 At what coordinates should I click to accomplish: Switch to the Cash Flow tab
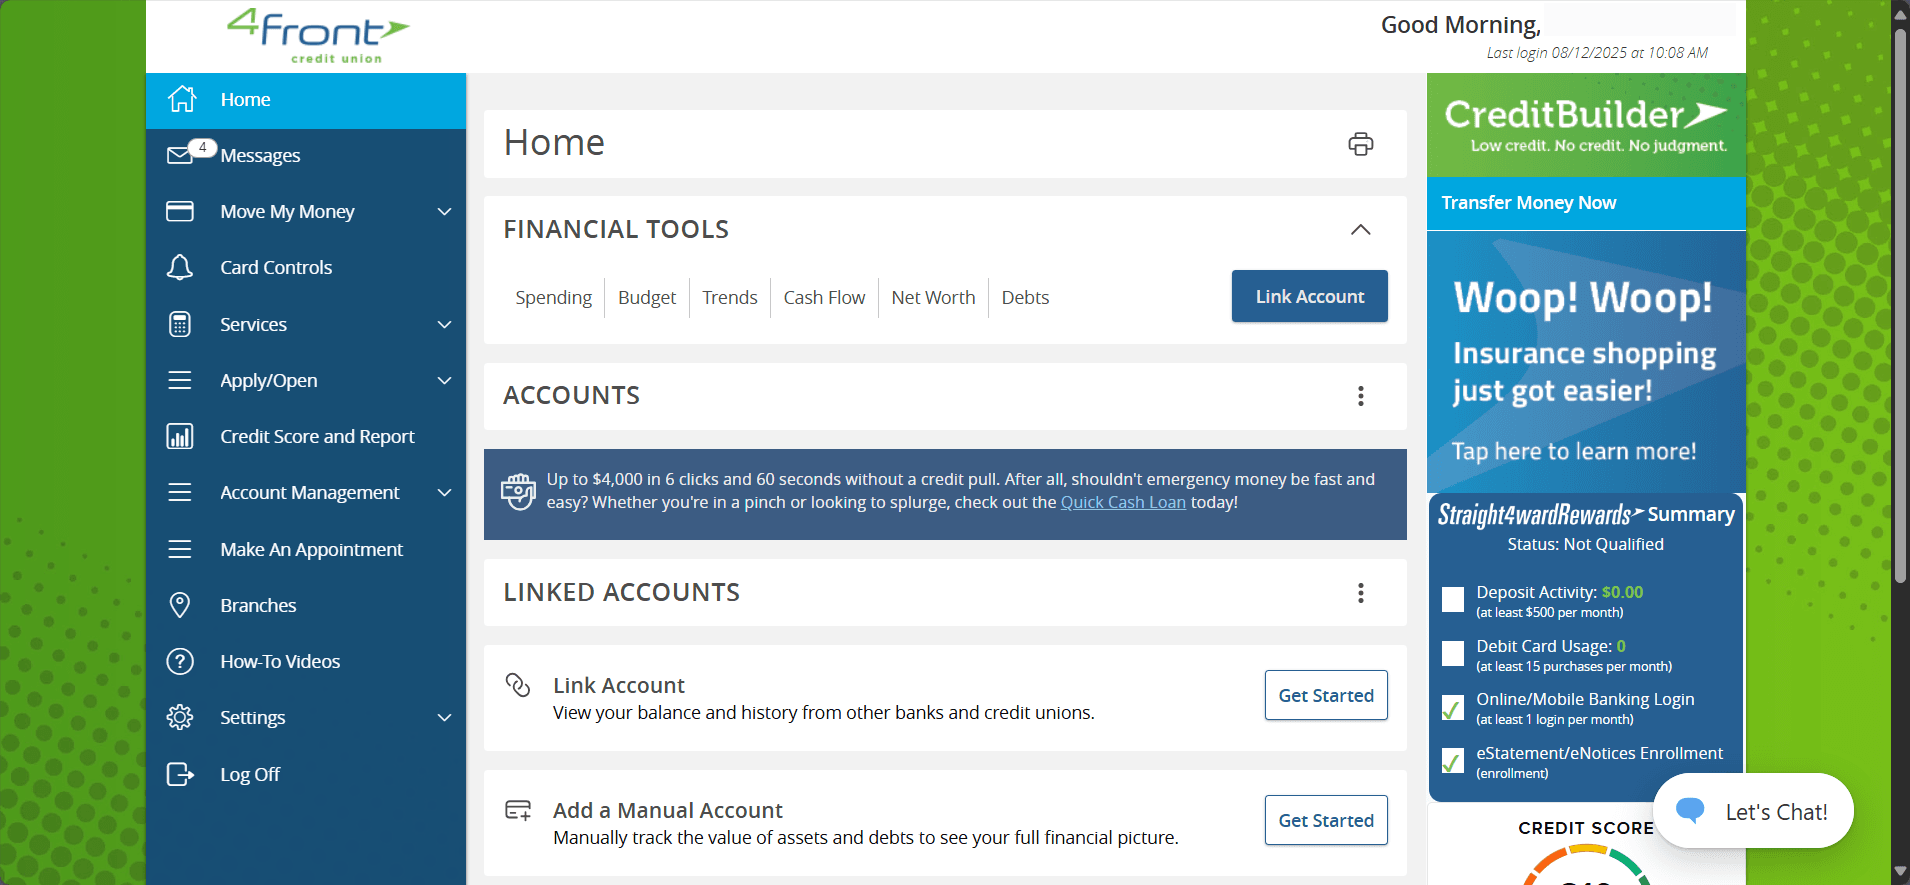tap(824, 298)
